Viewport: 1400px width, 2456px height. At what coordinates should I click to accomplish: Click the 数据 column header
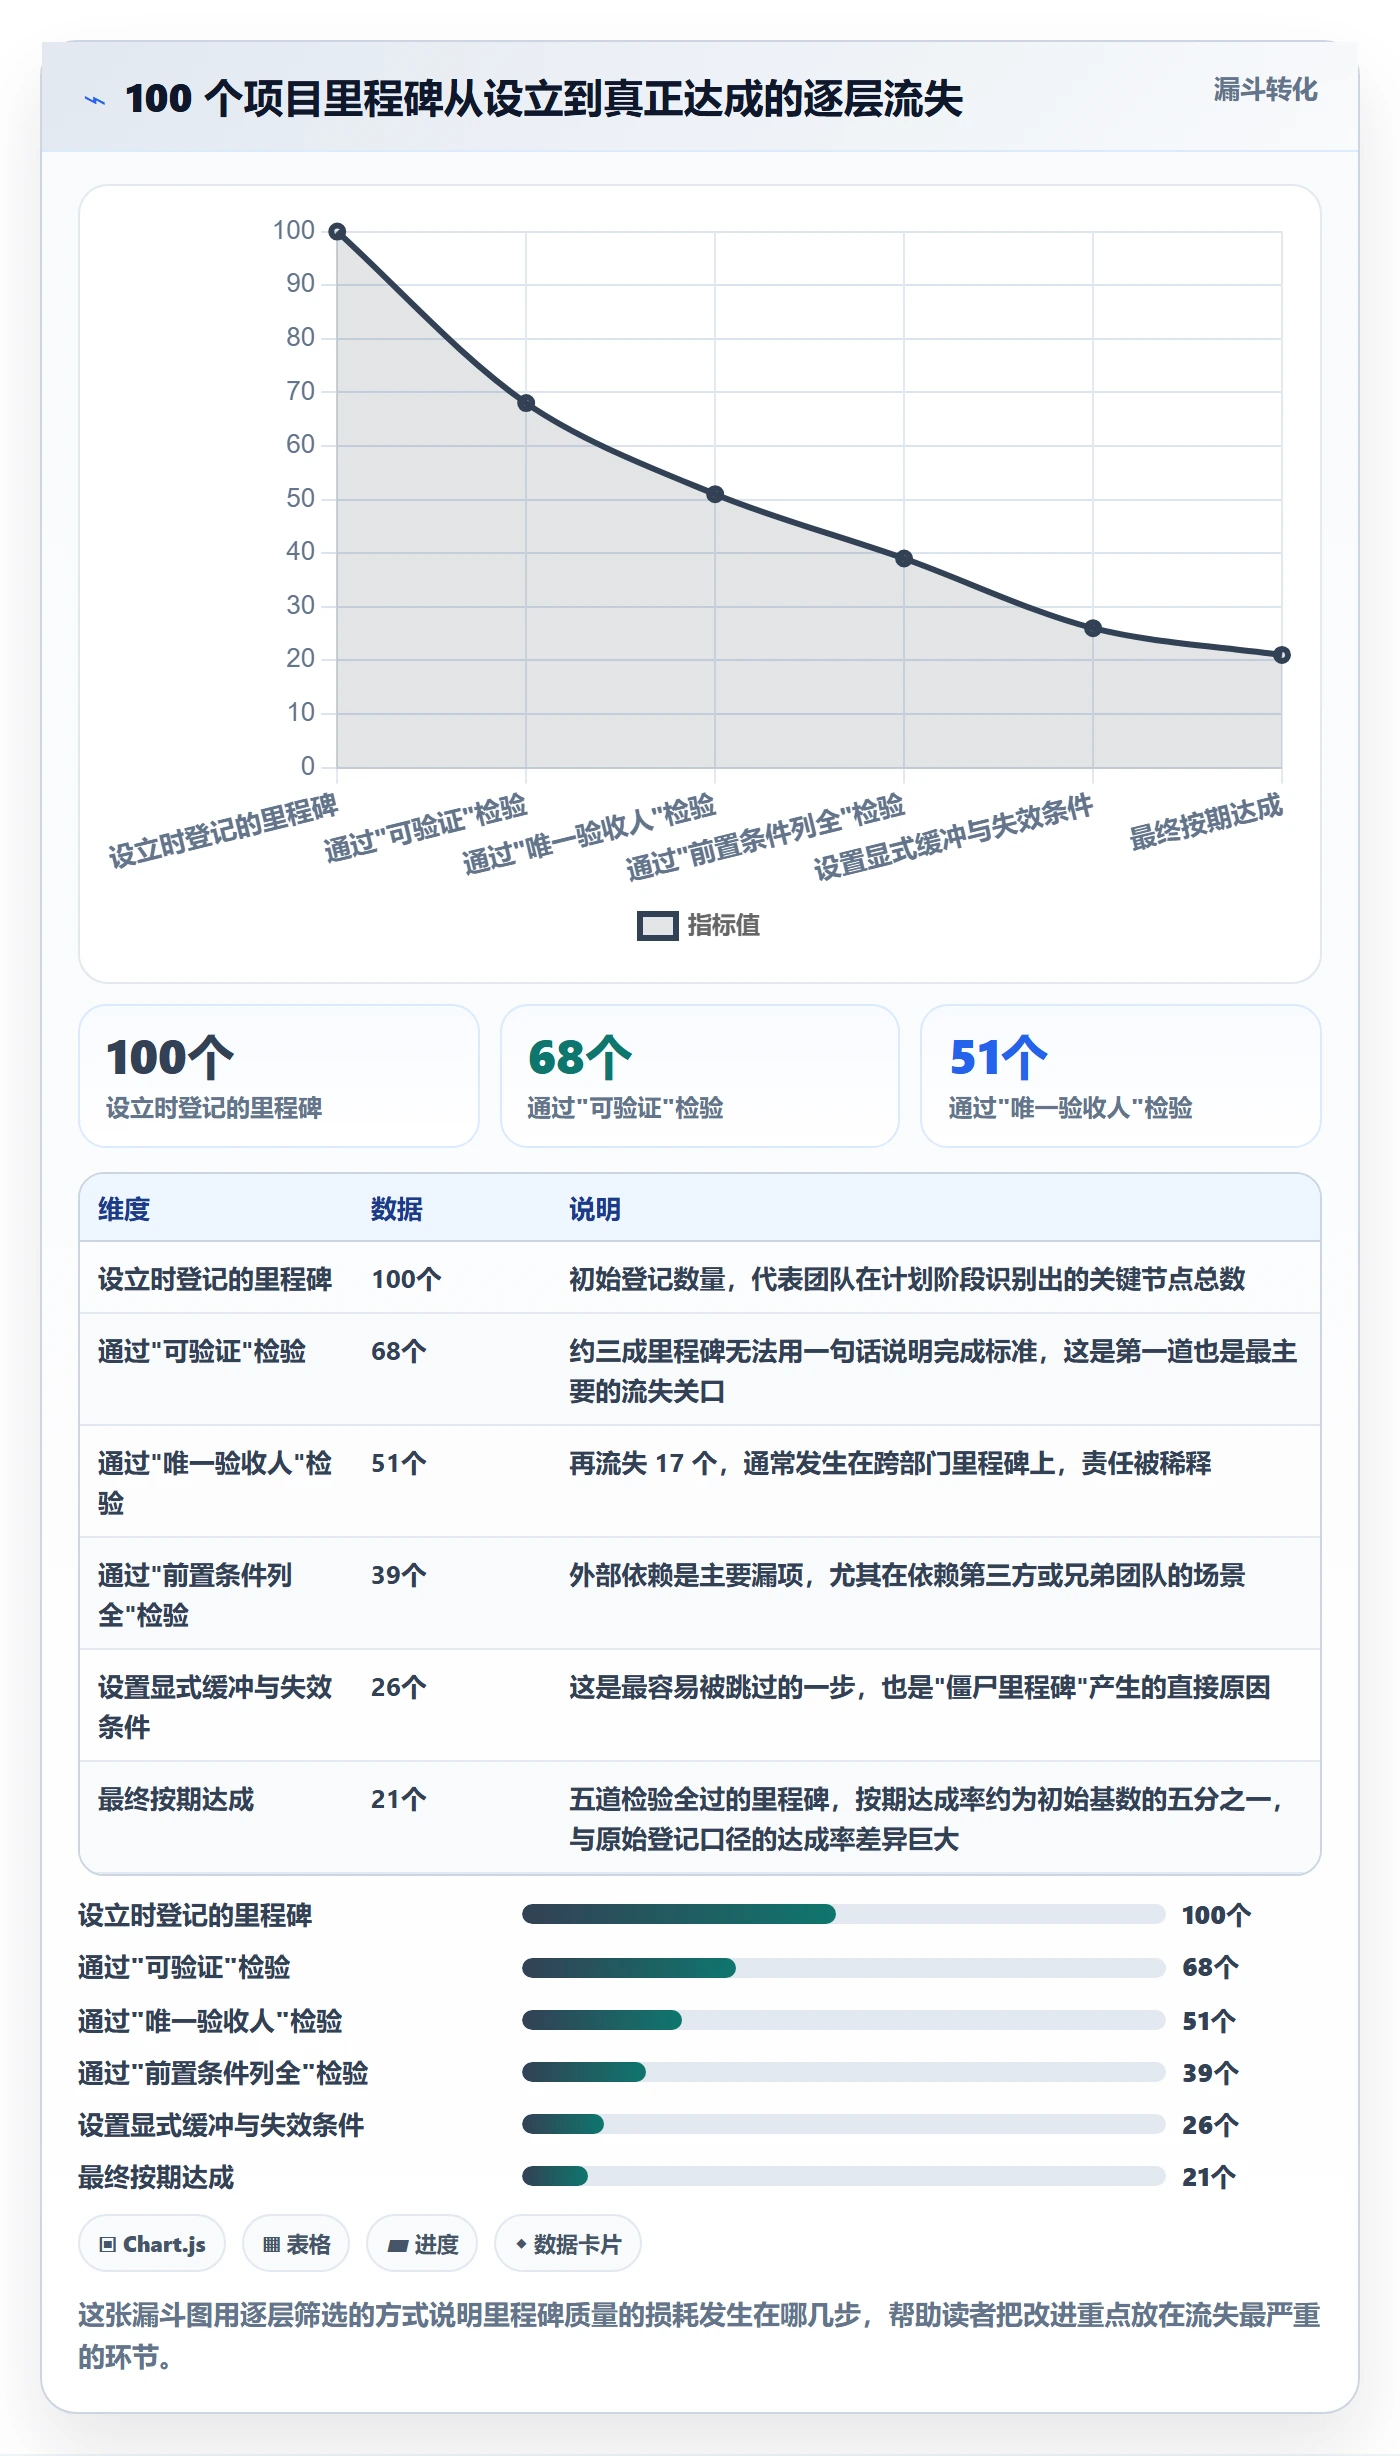[397, 1209]
